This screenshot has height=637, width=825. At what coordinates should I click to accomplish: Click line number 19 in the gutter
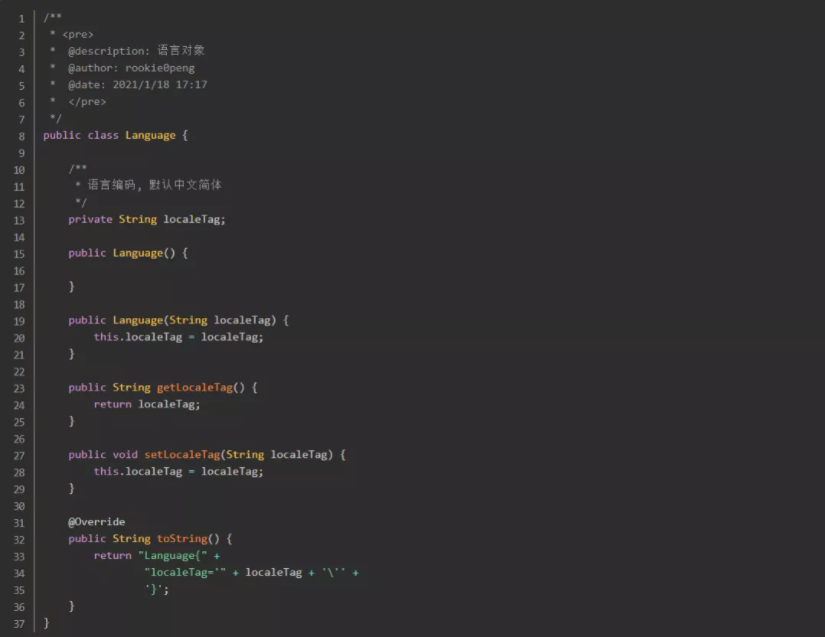19,321
